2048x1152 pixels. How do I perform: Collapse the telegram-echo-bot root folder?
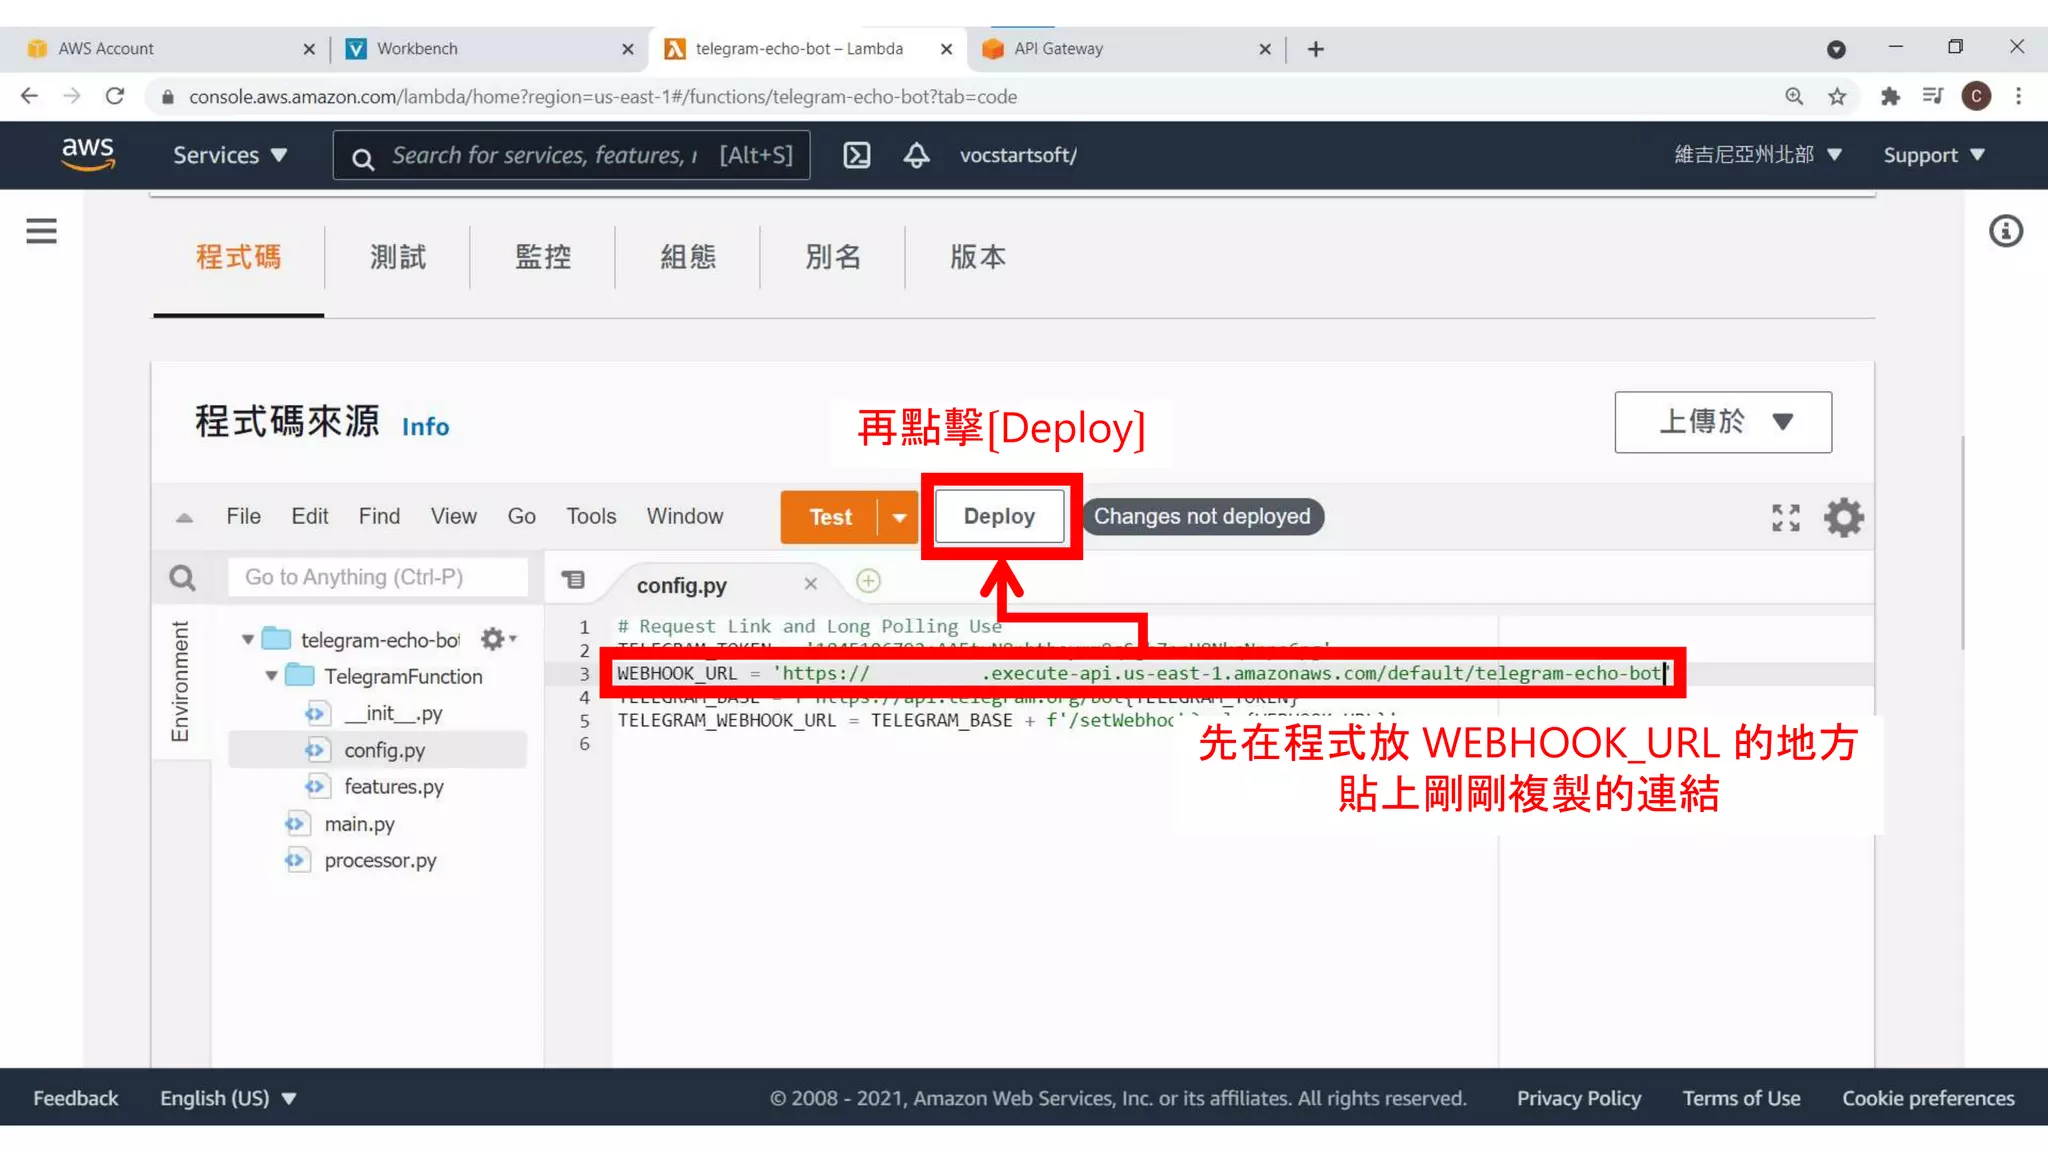pyautogui.click(x=247, y=639)
